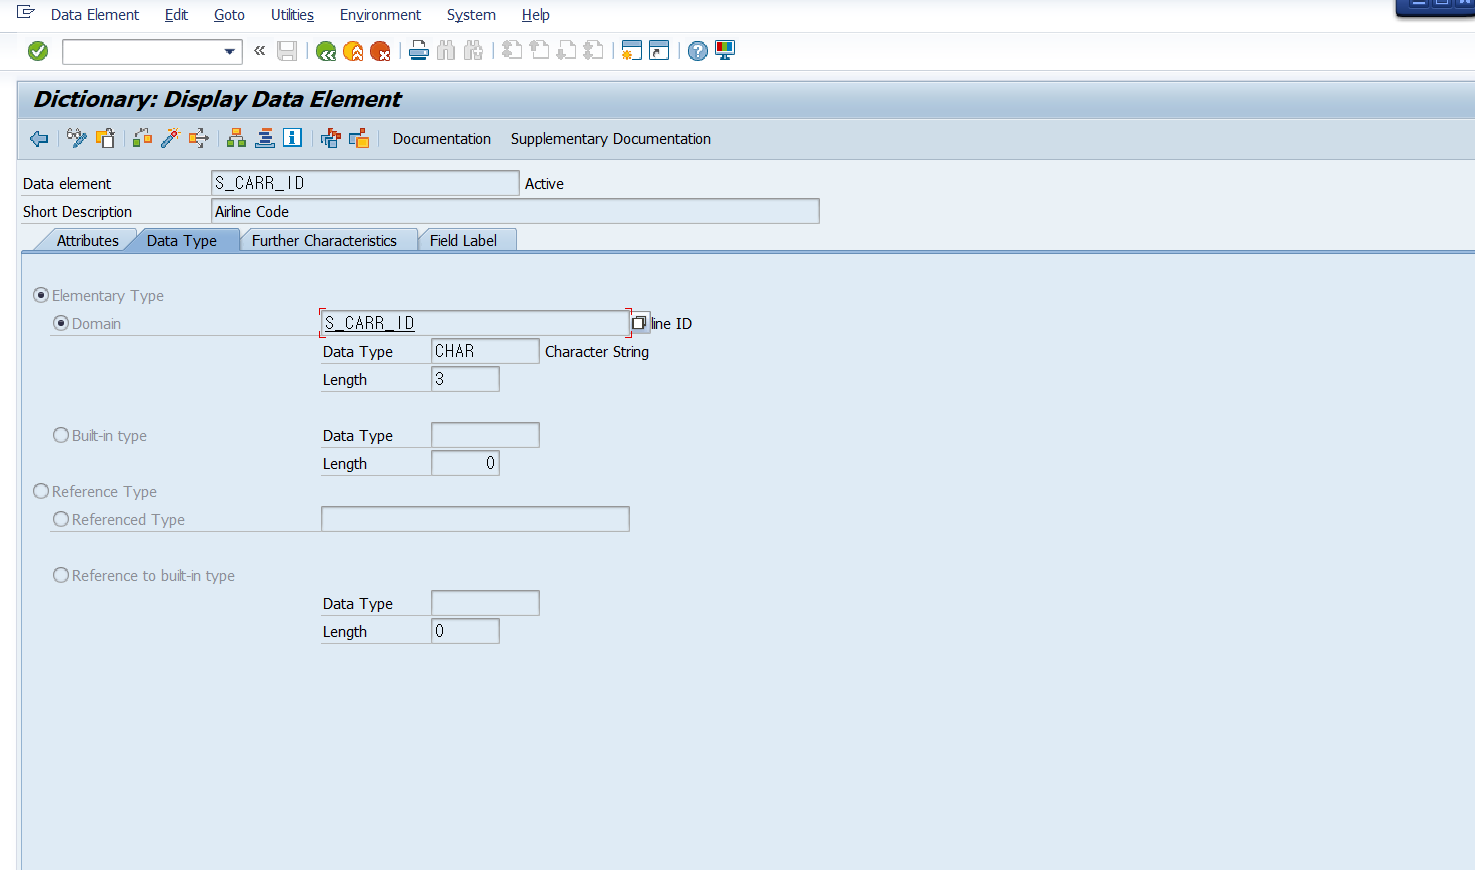The width and height of the screenshot is (1475, 870).
Task: Click the Where-Used List icon
Action: 199,138
